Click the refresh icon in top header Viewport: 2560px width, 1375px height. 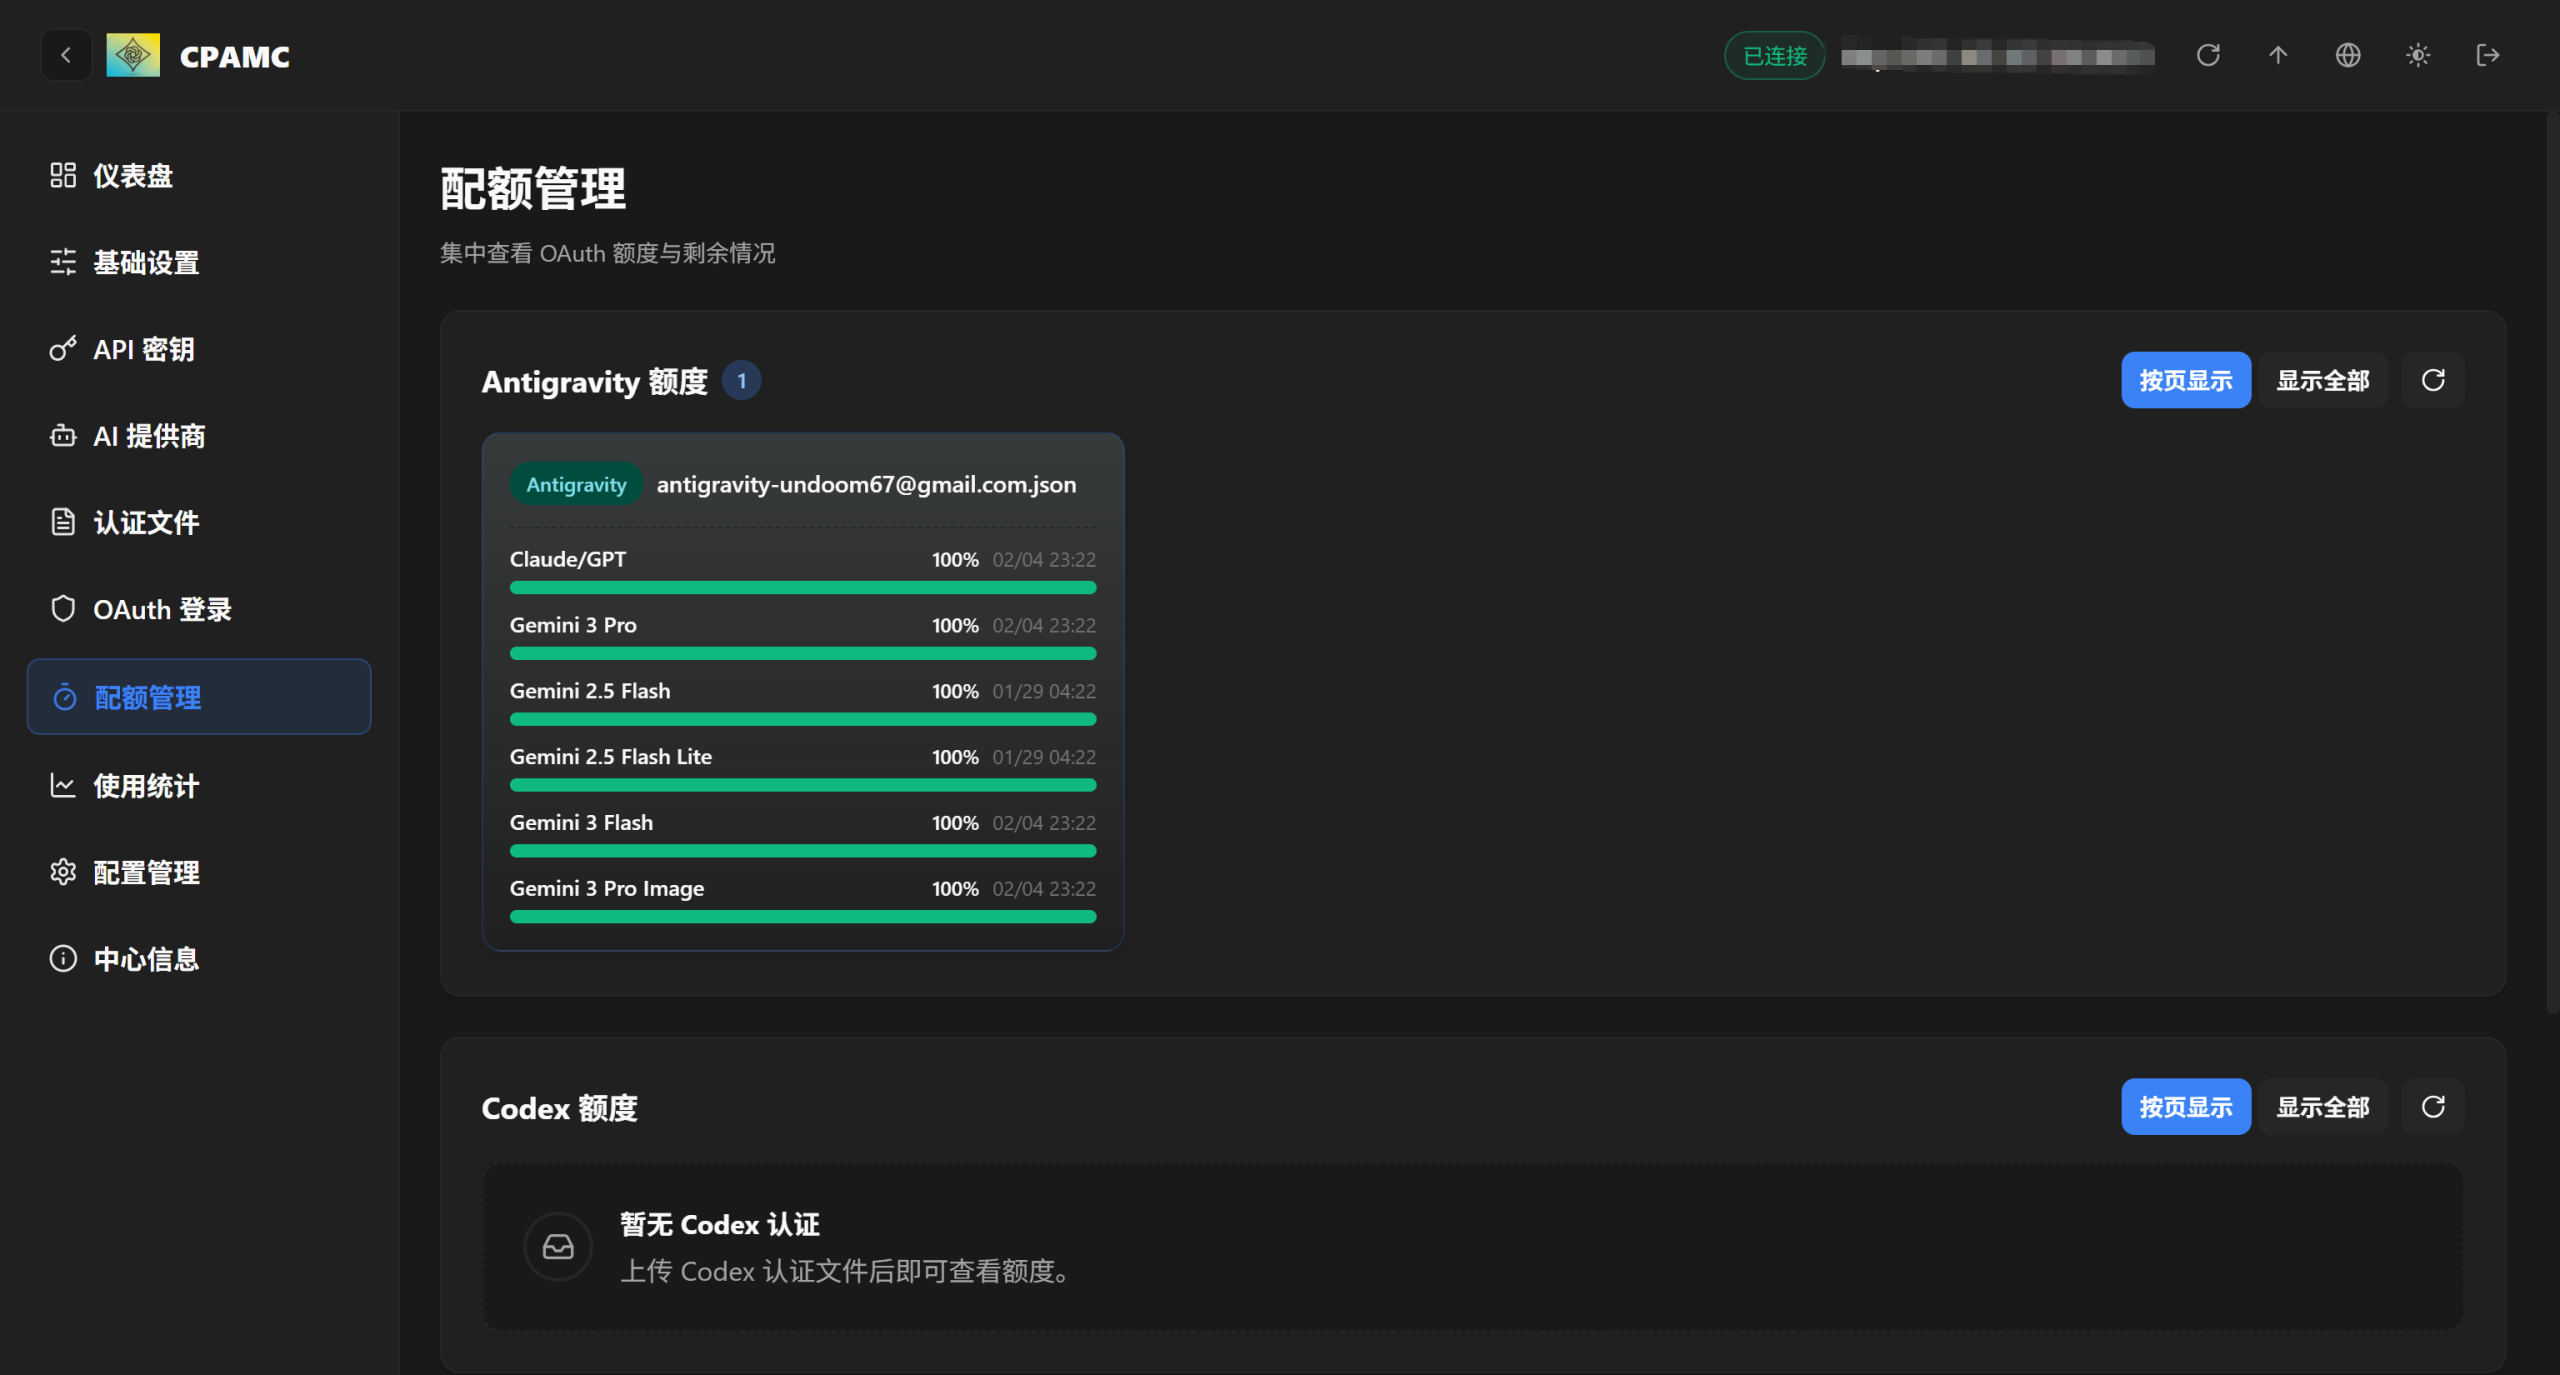tap(2208, 55)
